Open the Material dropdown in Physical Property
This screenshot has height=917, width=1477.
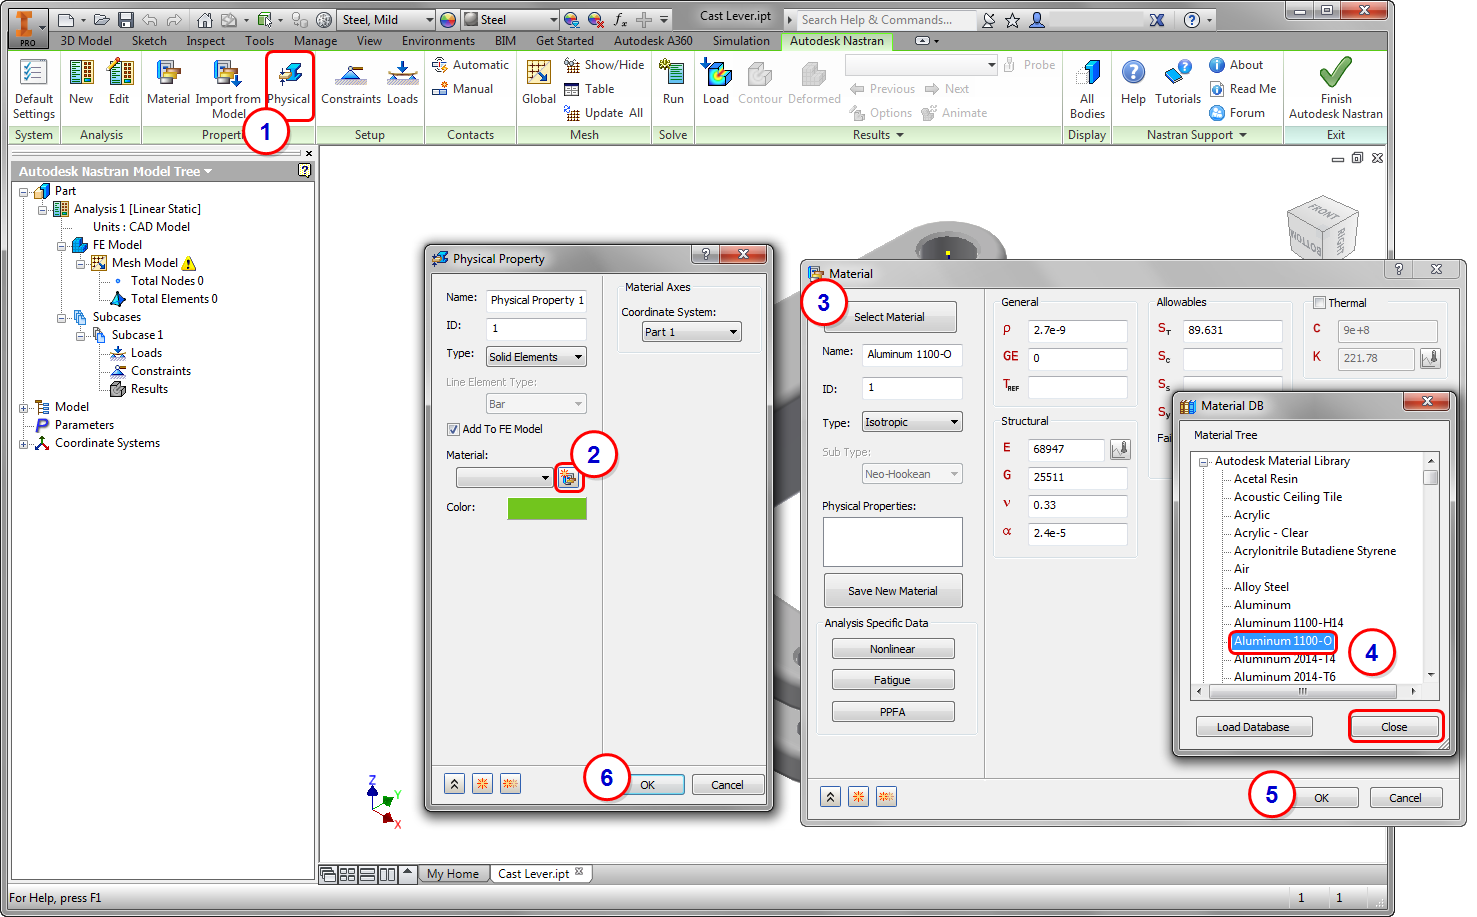[x=505, y=478]
